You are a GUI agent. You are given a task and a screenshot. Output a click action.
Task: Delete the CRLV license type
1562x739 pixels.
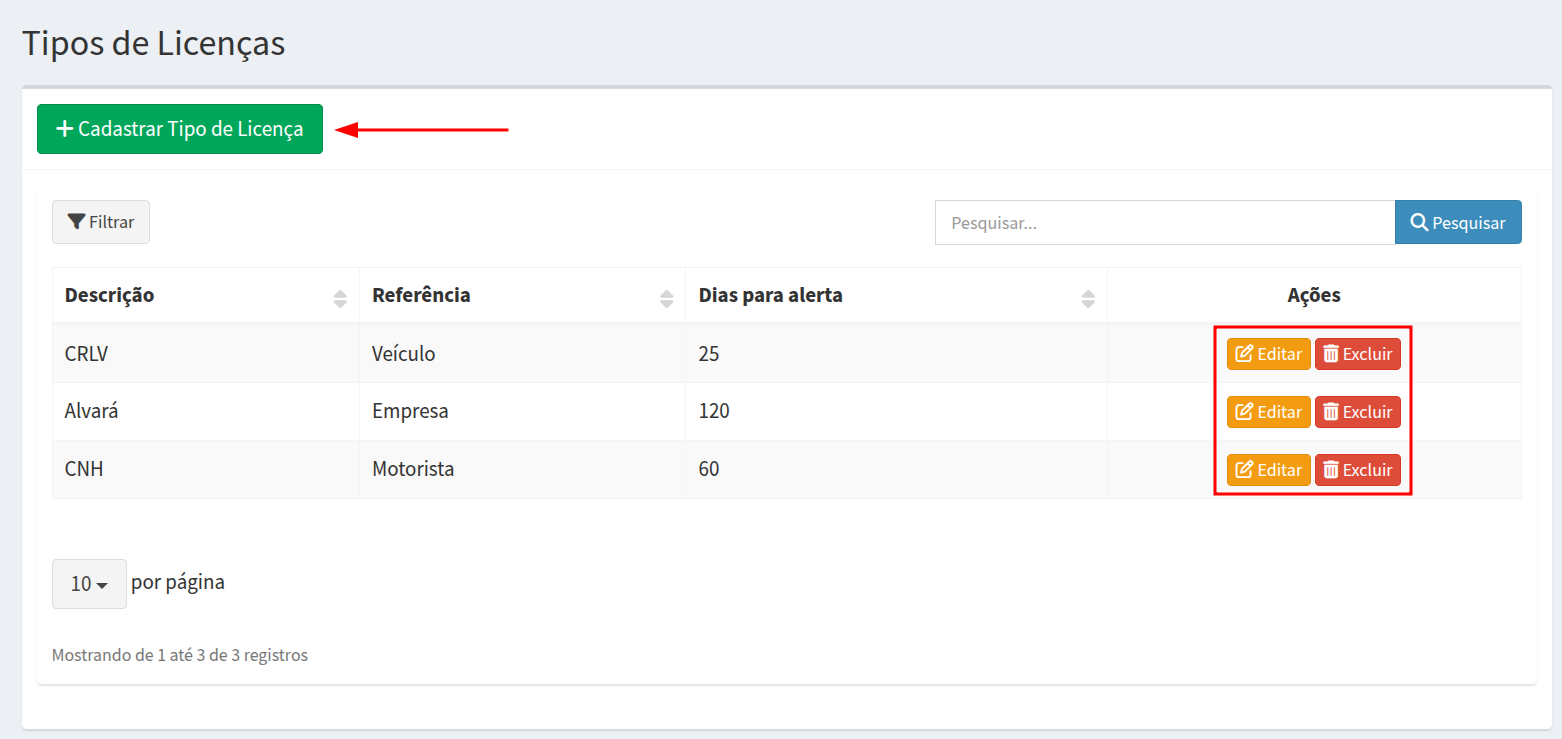(x=1357, y=354)
